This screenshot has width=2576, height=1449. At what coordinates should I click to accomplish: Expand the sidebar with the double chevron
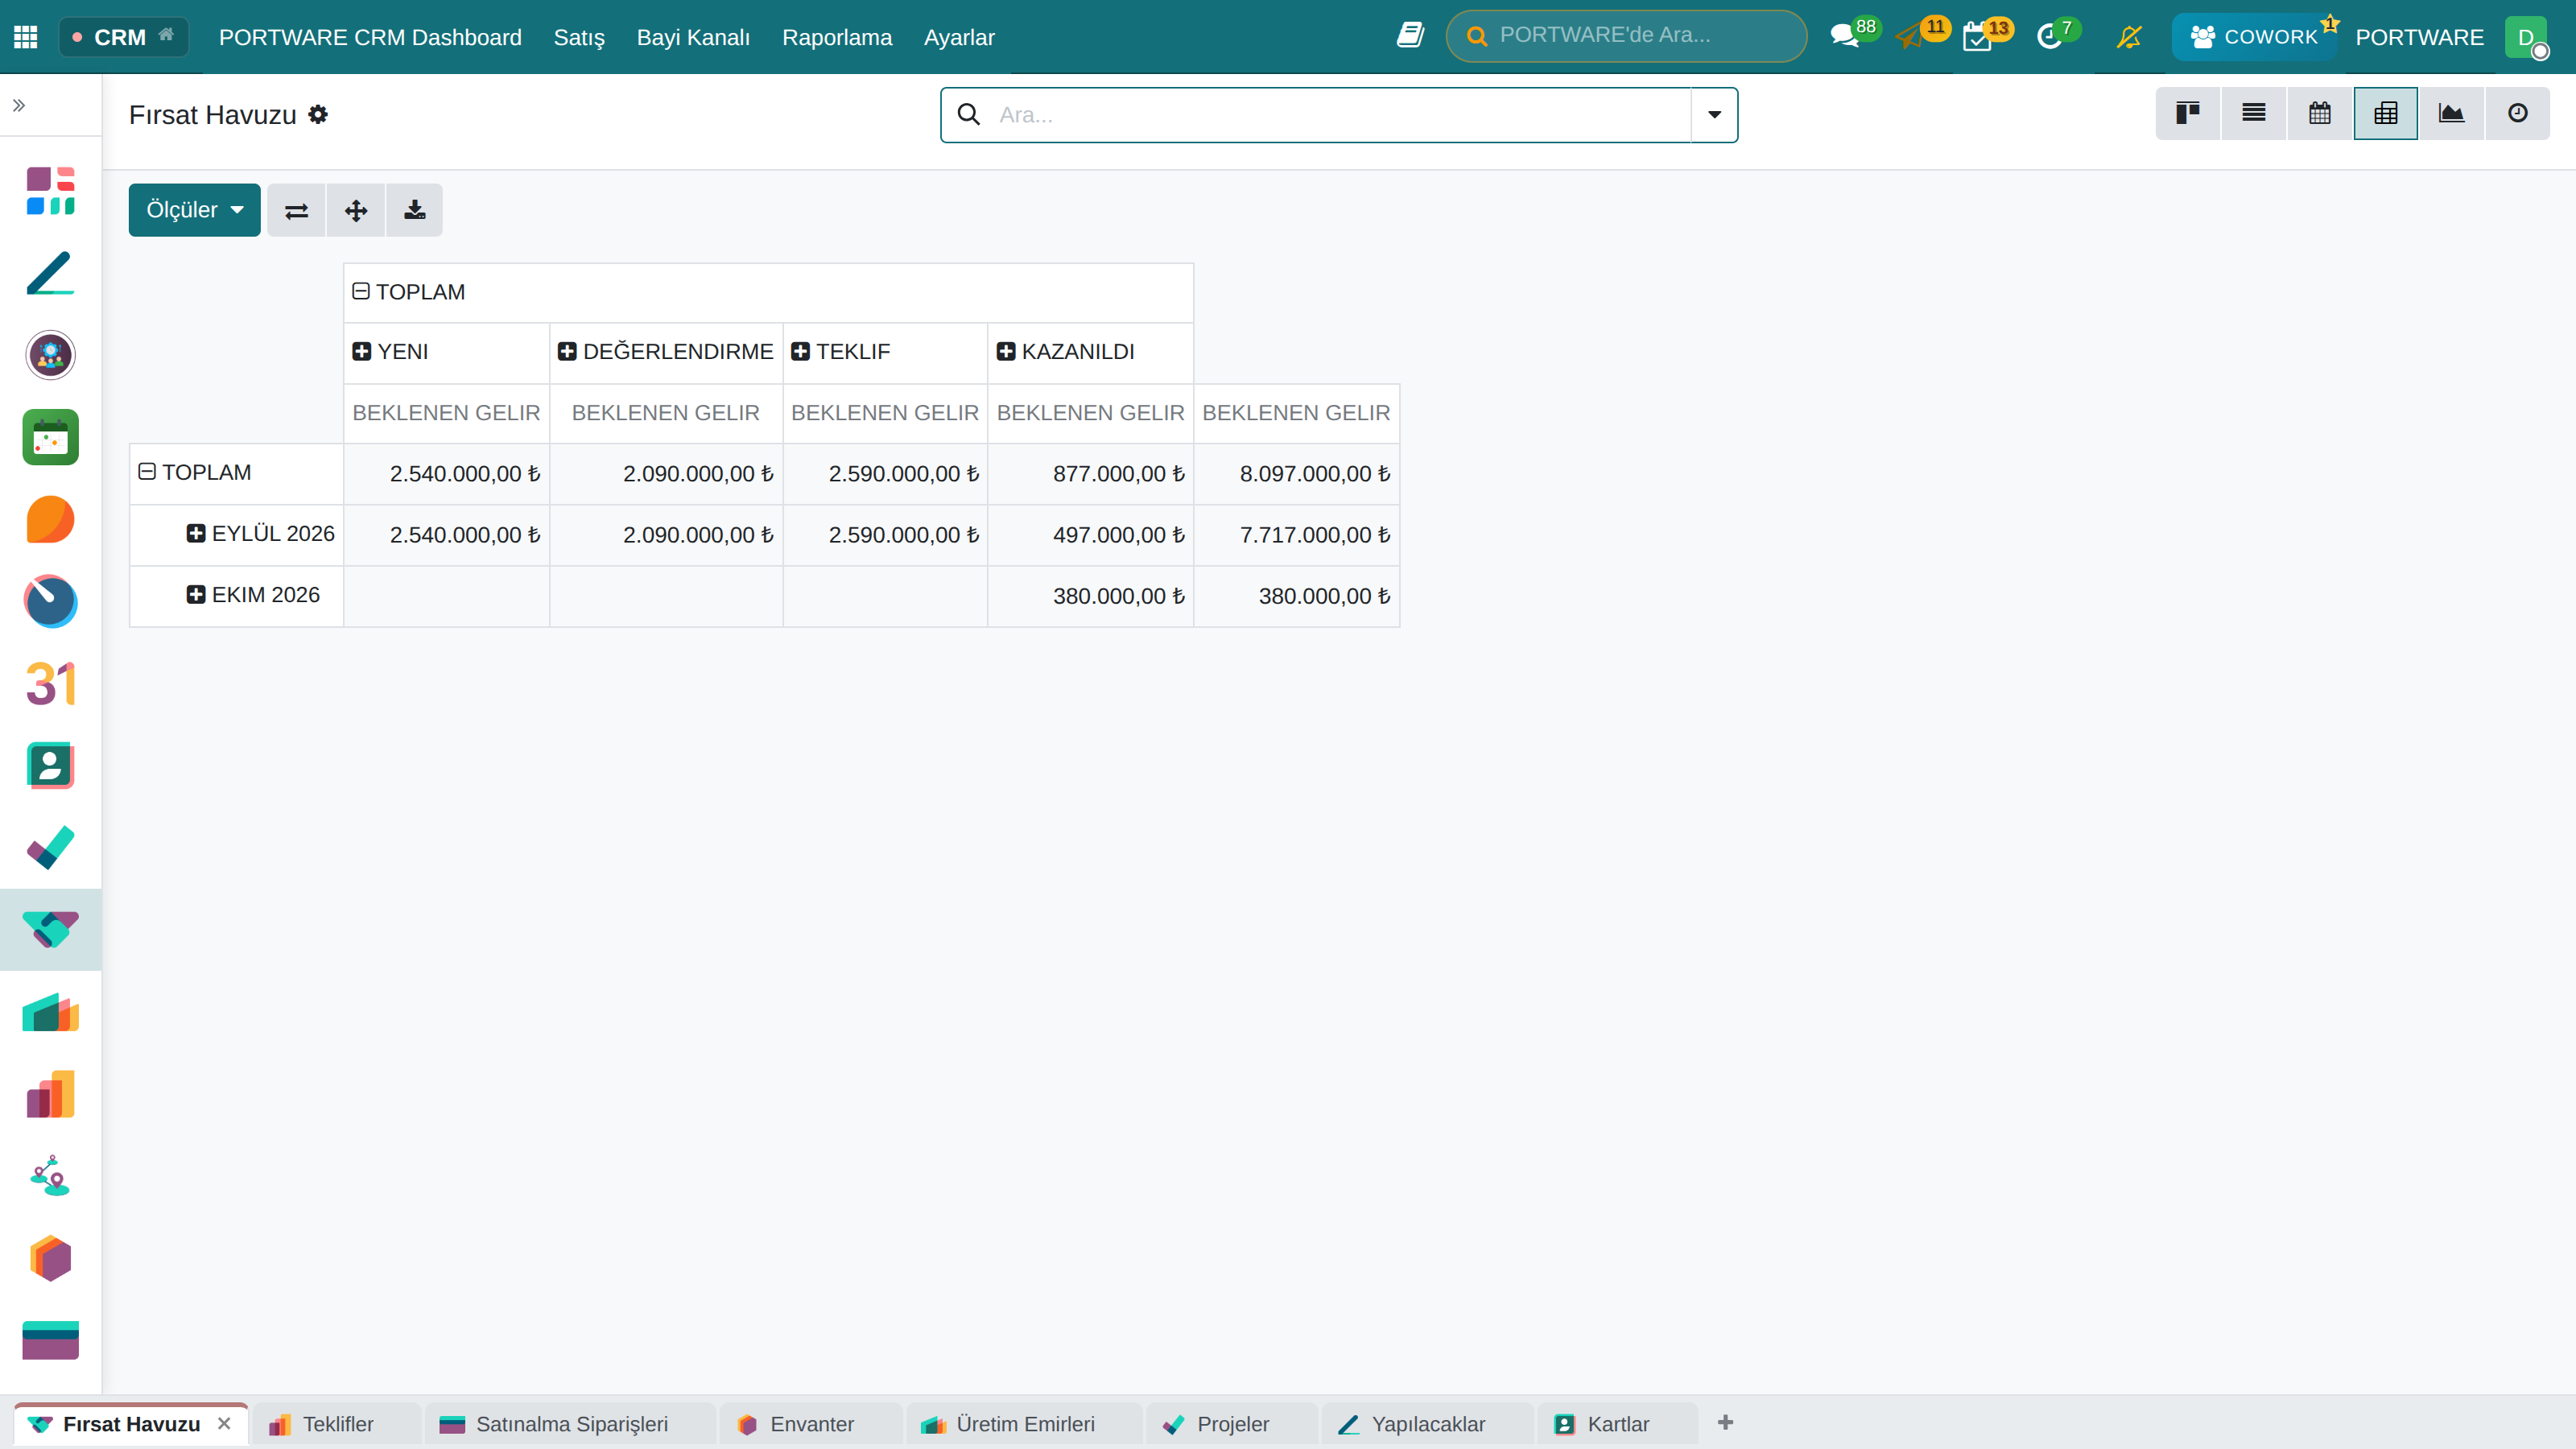[18, 105]
